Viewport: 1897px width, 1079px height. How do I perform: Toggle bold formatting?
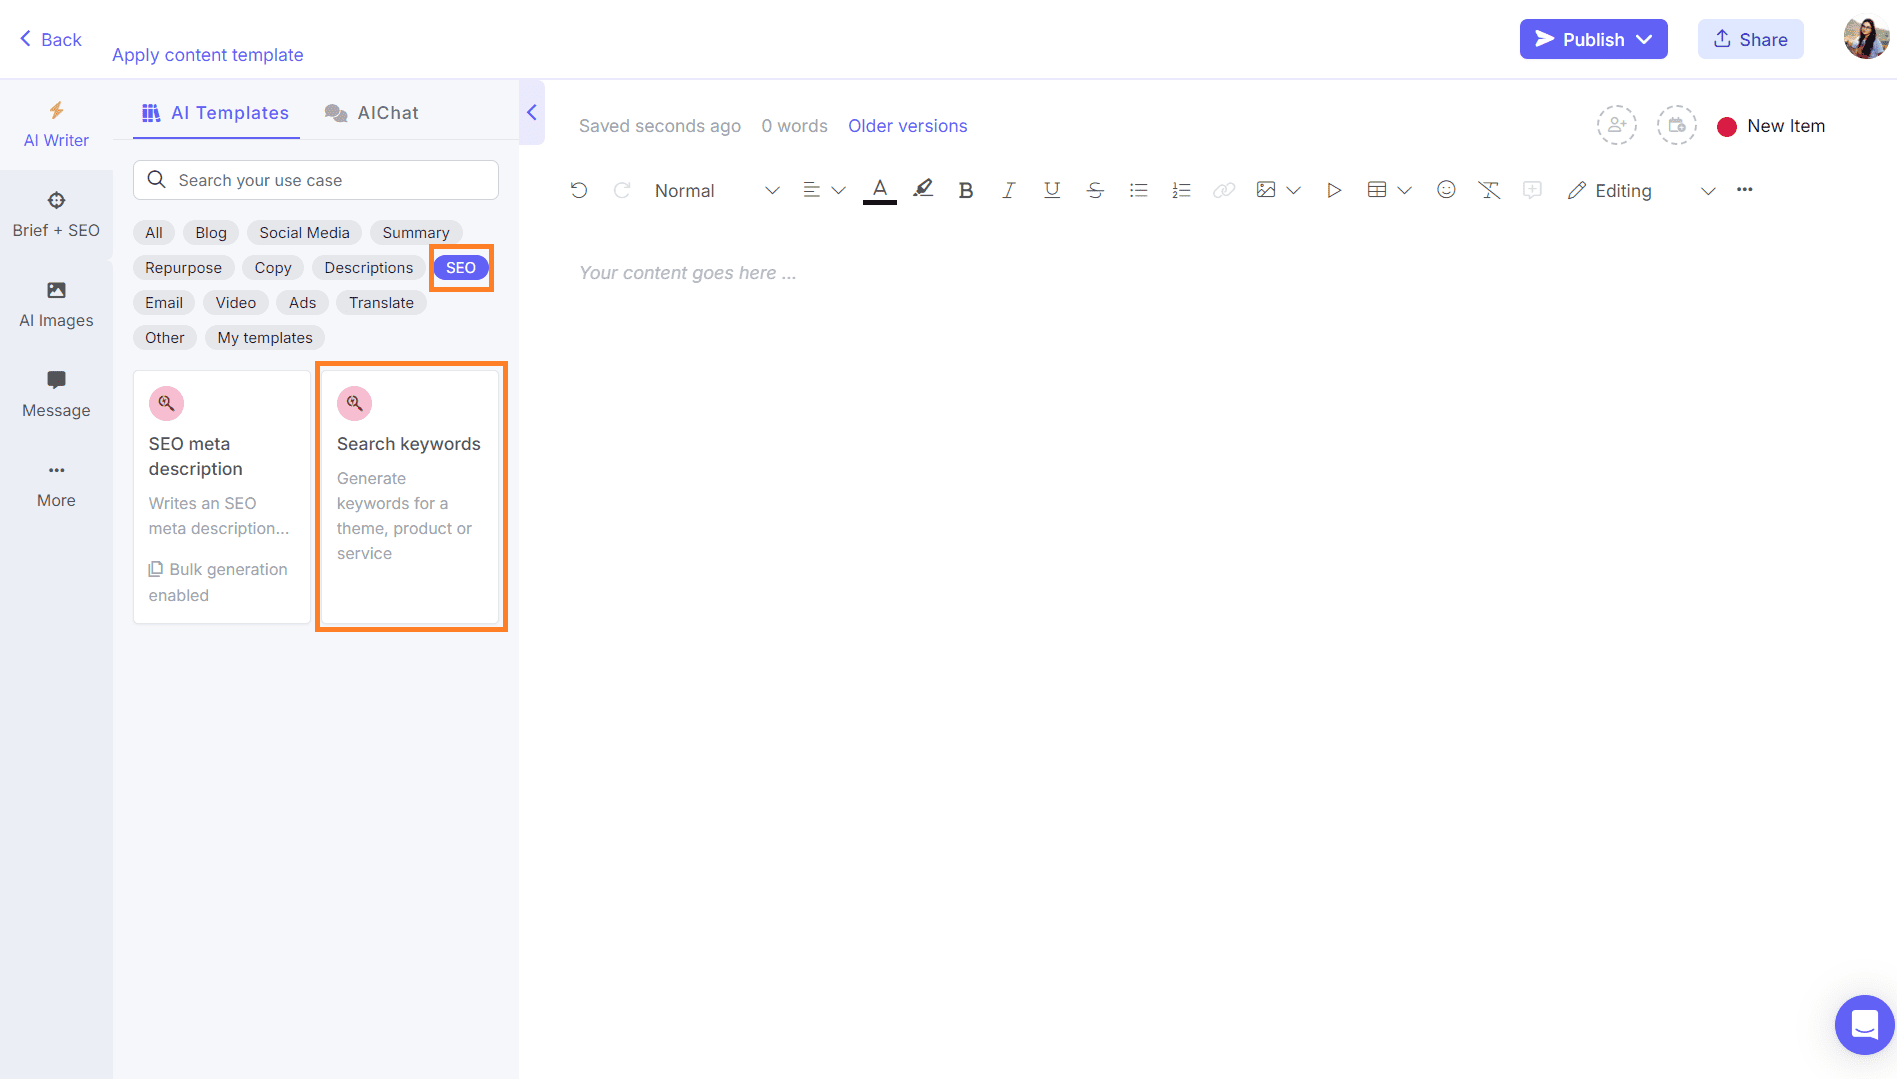(x=966, y=190)
